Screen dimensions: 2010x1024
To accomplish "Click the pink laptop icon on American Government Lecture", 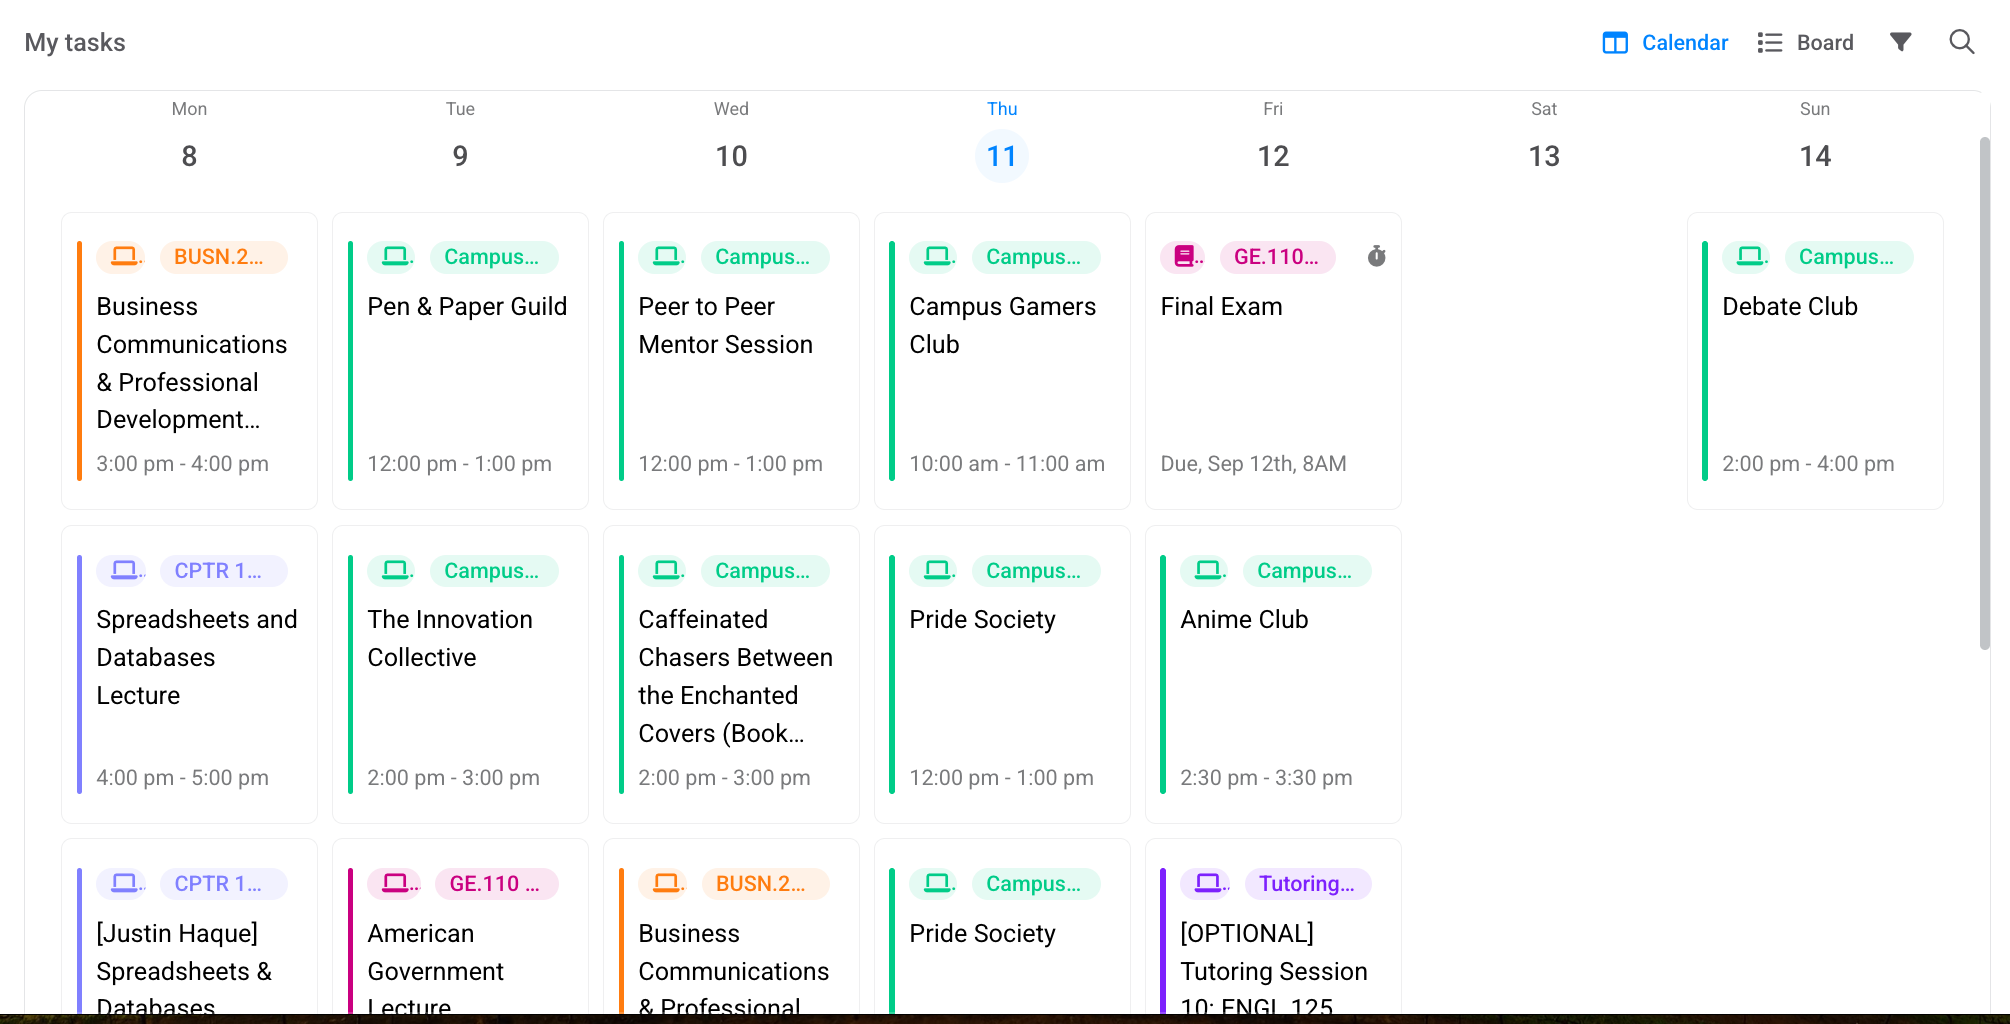I will (395, 883).
